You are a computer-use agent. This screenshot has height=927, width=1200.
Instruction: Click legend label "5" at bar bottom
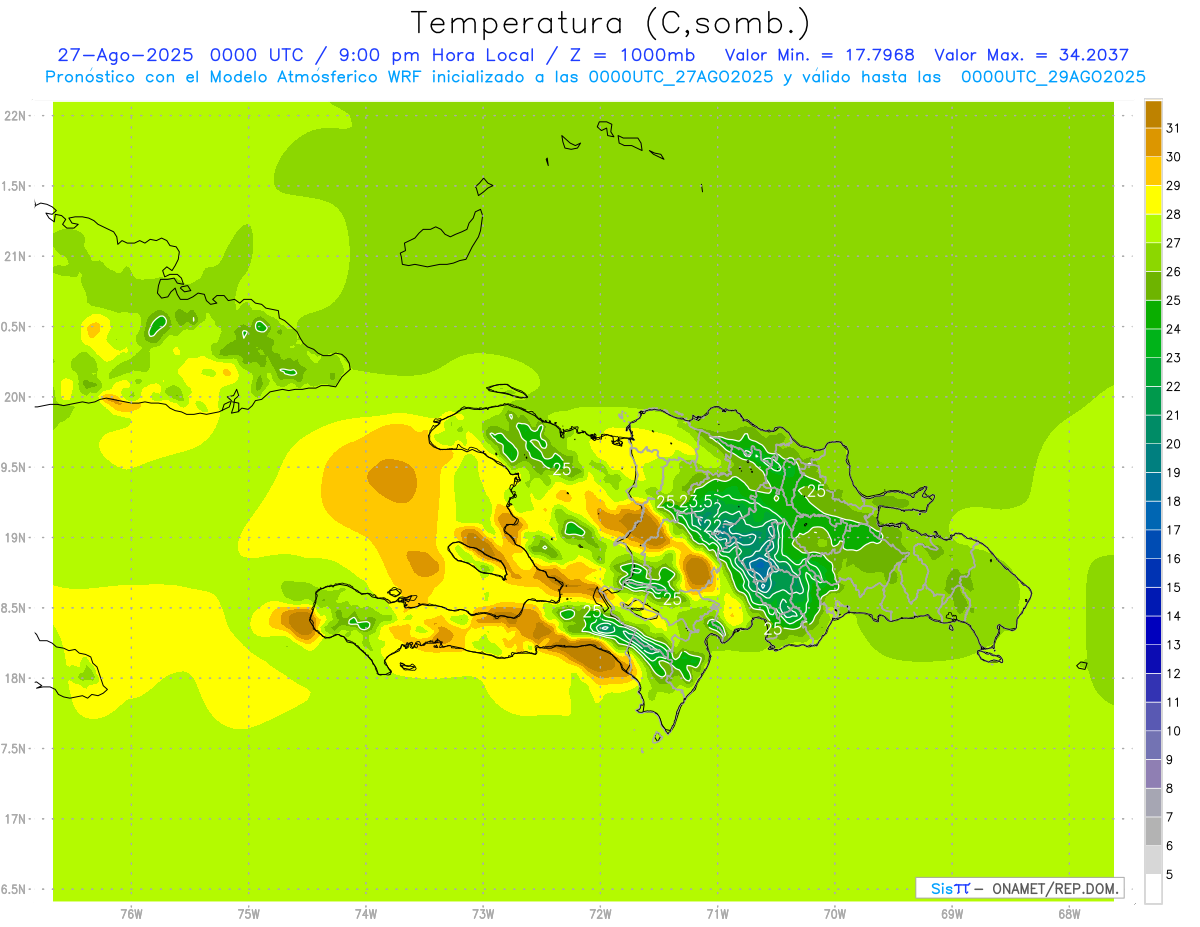tap(1170, 874)
